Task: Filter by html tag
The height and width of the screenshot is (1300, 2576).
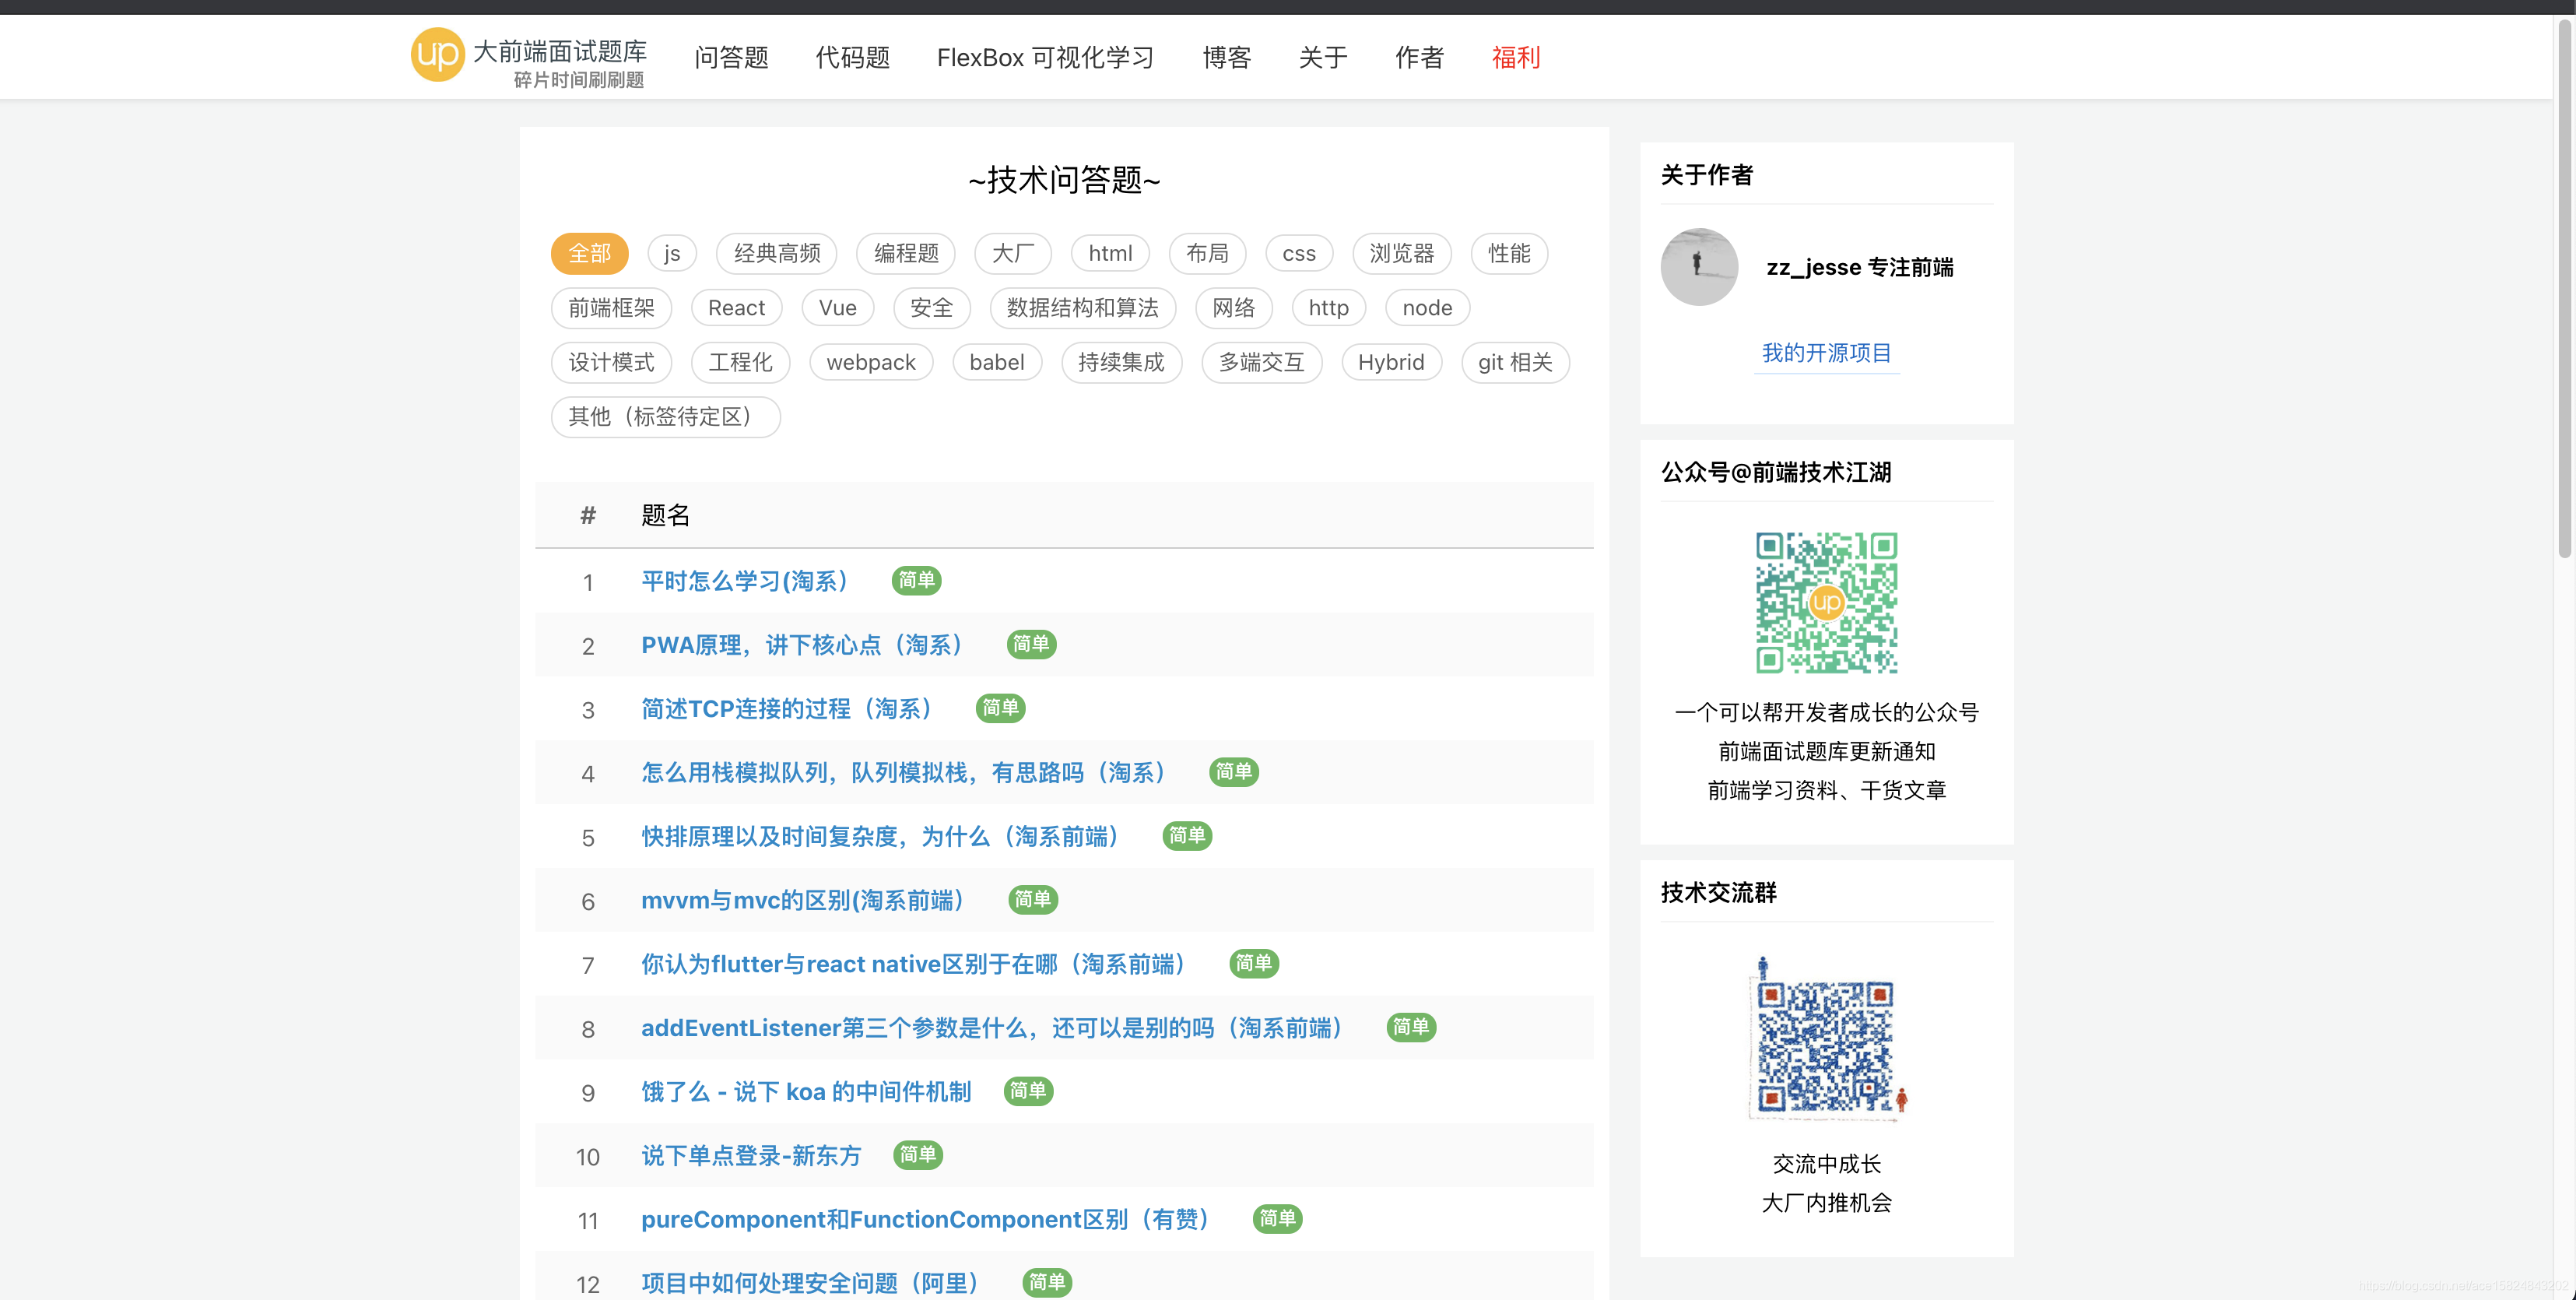Action: 1110,254
